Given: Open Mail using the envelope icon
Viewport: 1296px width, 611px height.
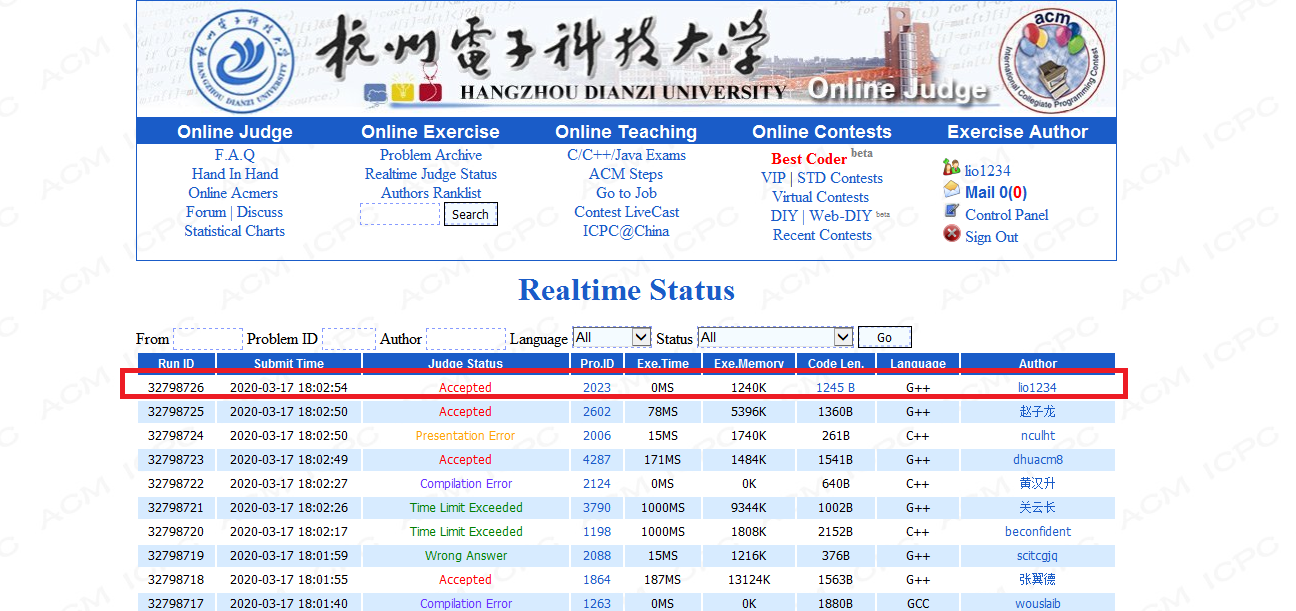Looking at the screenshot, I should (x=953, y=190).
